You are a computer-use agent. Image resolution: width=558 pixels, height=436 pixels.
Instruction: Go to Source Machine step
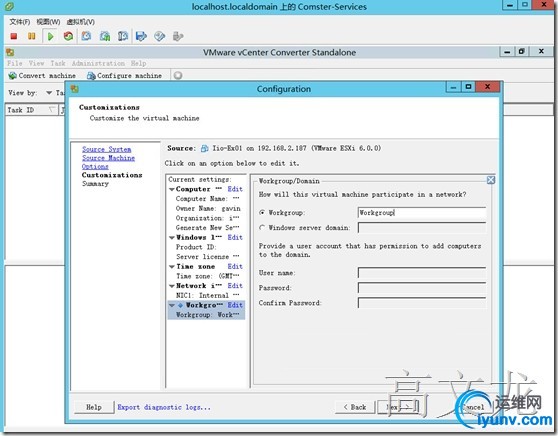pyautogui.click(x=109, y=158)
